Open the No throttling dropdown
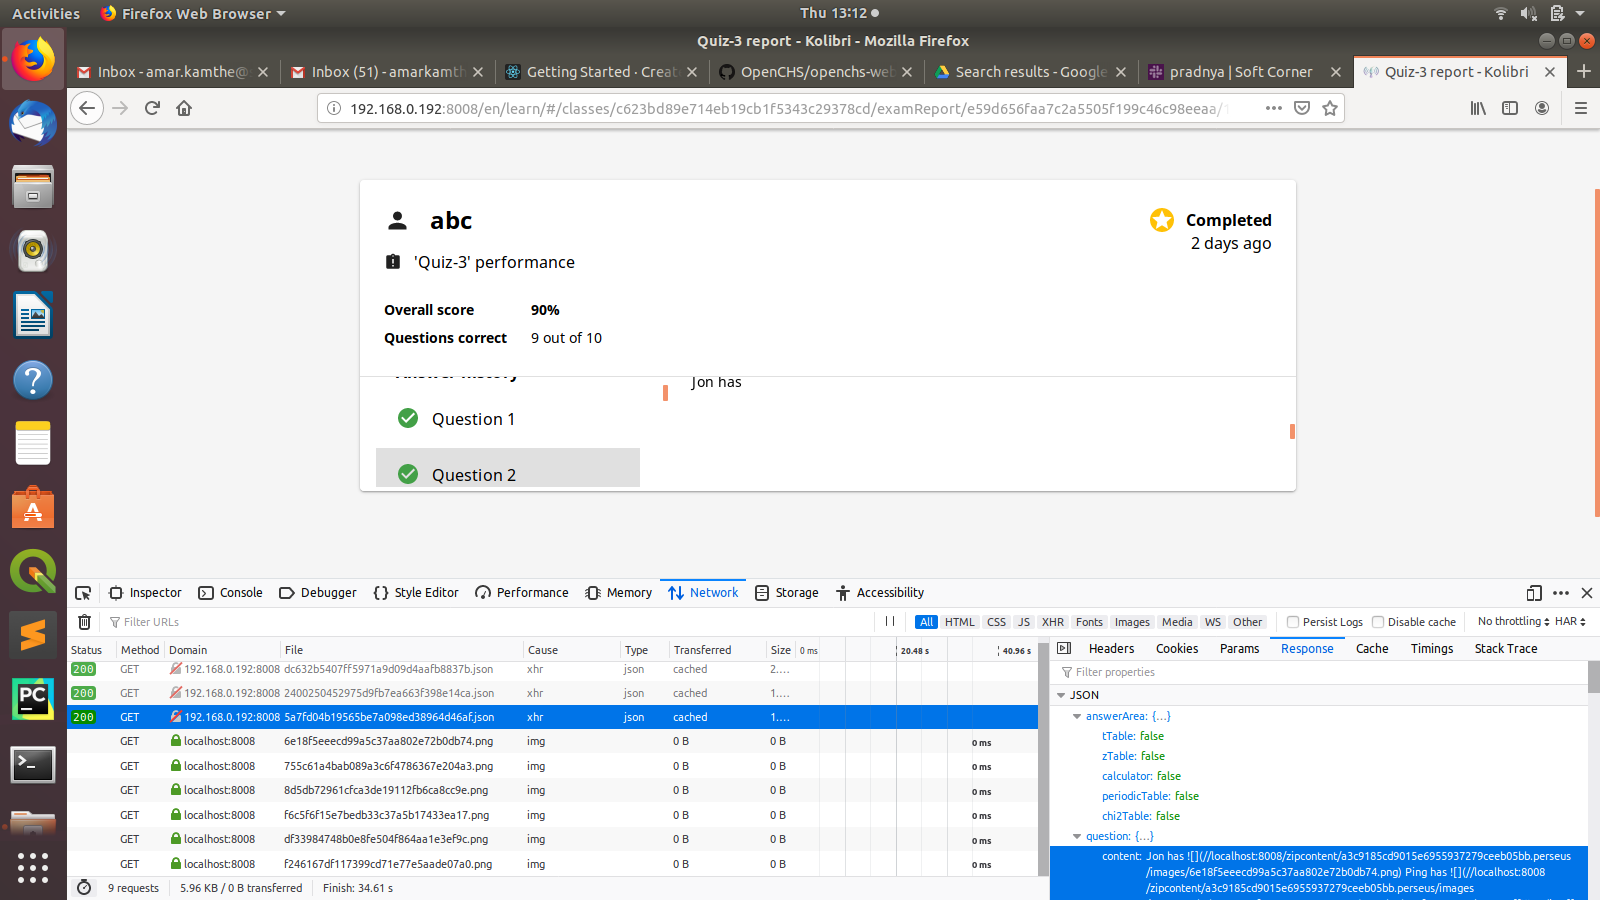The width and height of the screenshot is (1600, 900). 1512,621
